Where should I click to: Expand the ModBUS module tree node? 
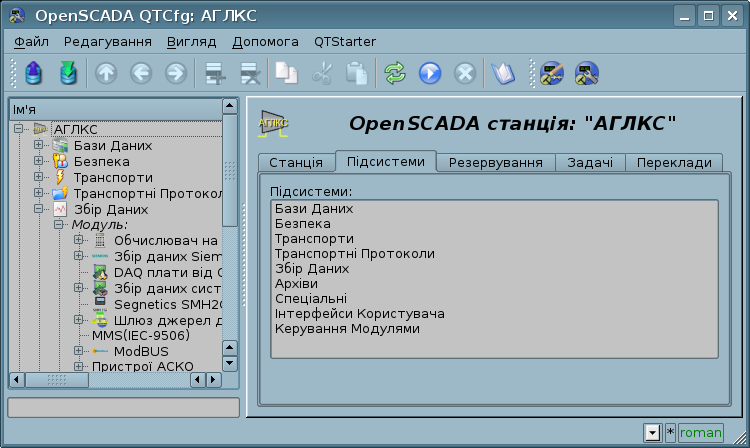click(x=79, y=352)
